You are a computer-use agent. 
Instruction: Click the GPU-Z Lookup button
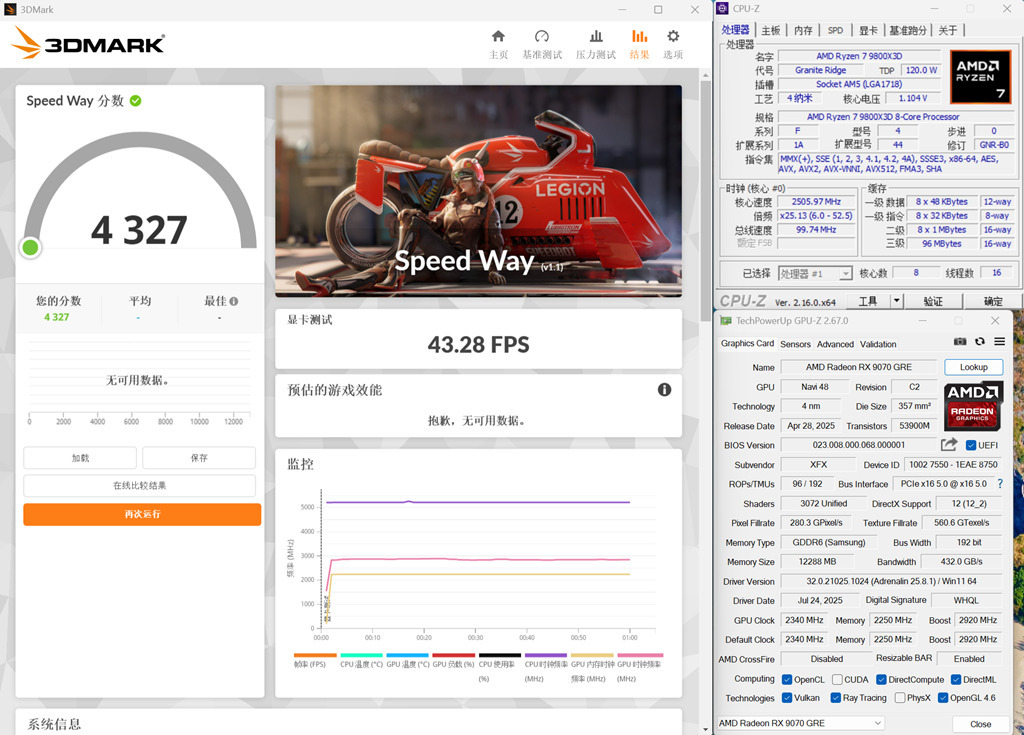coord(973,367)
